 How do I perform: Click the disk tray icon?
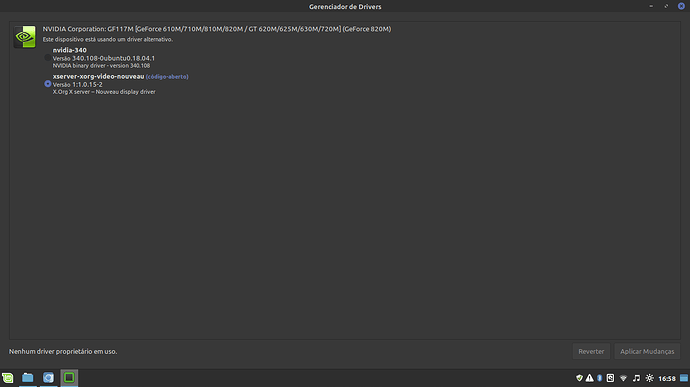pyautogui.click(x=610, y=378)
